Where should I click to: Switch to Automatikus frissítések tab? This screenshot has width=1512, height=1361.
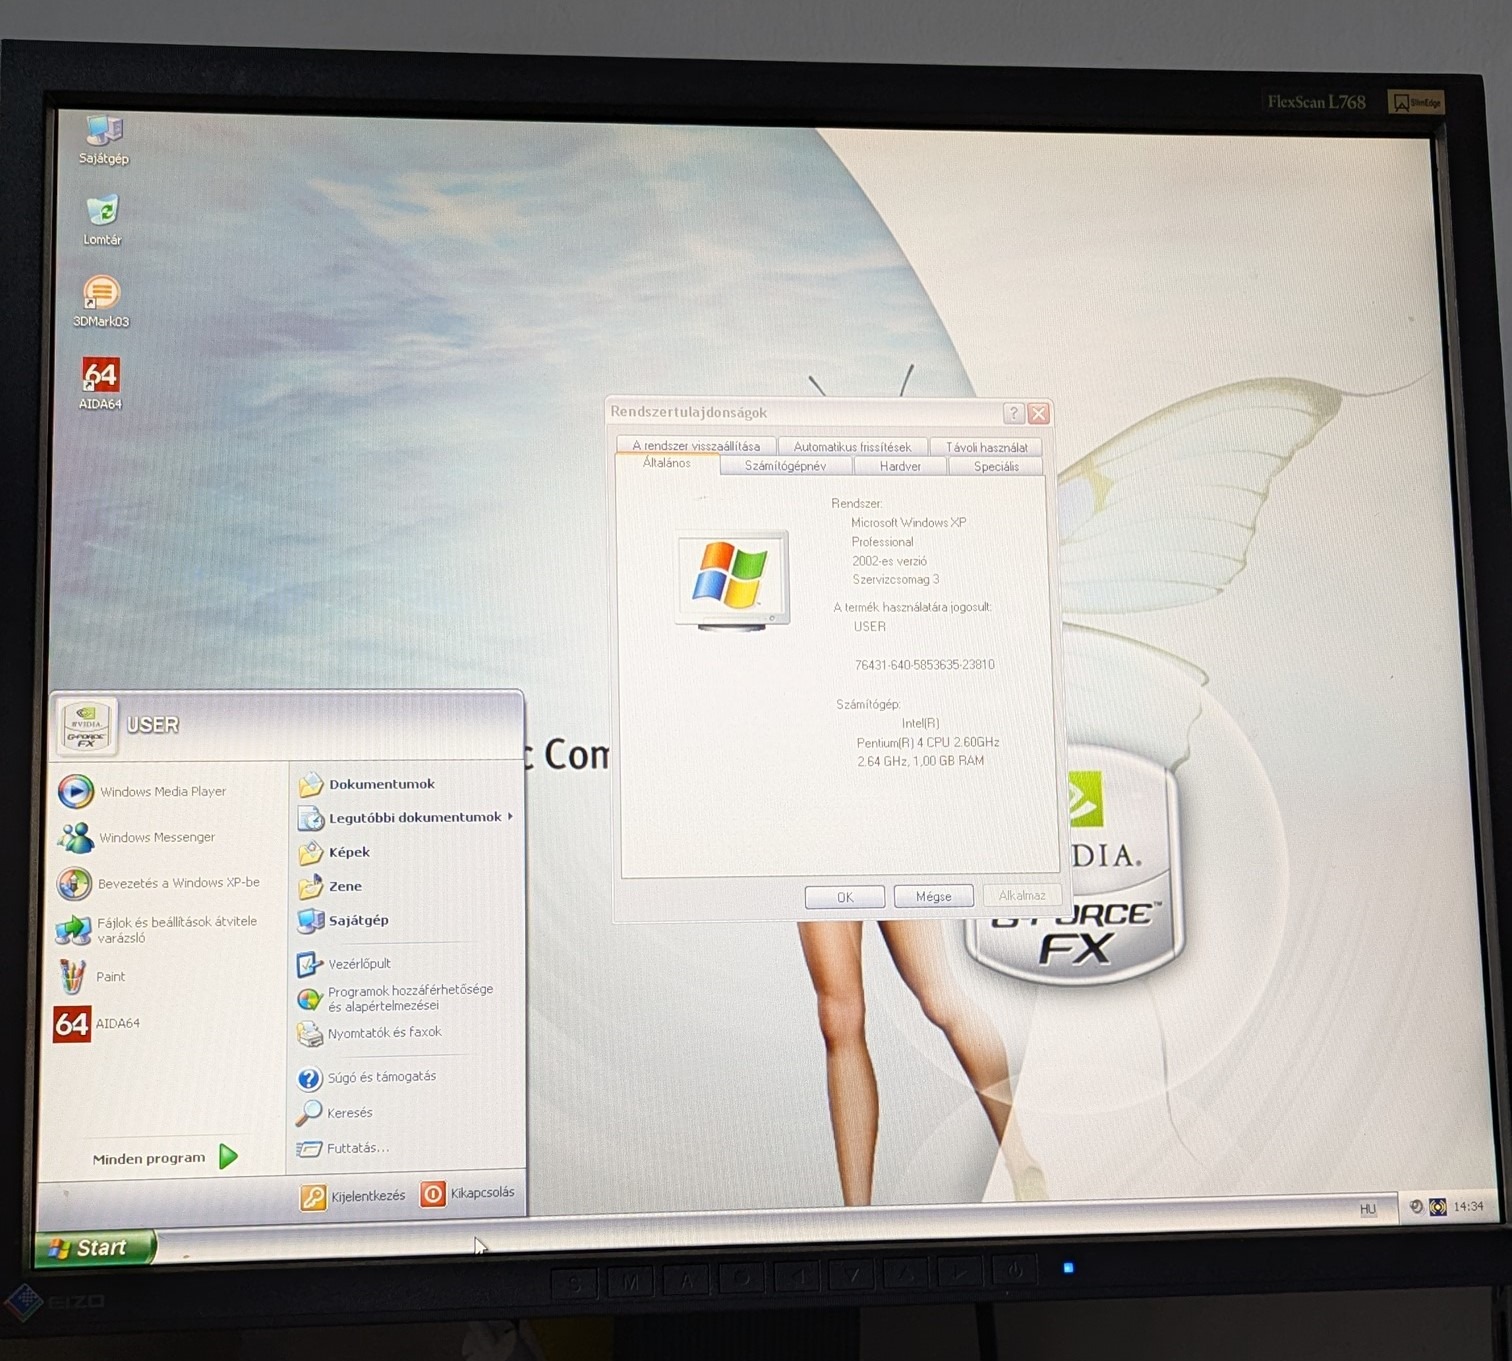(x=852, y=447)
